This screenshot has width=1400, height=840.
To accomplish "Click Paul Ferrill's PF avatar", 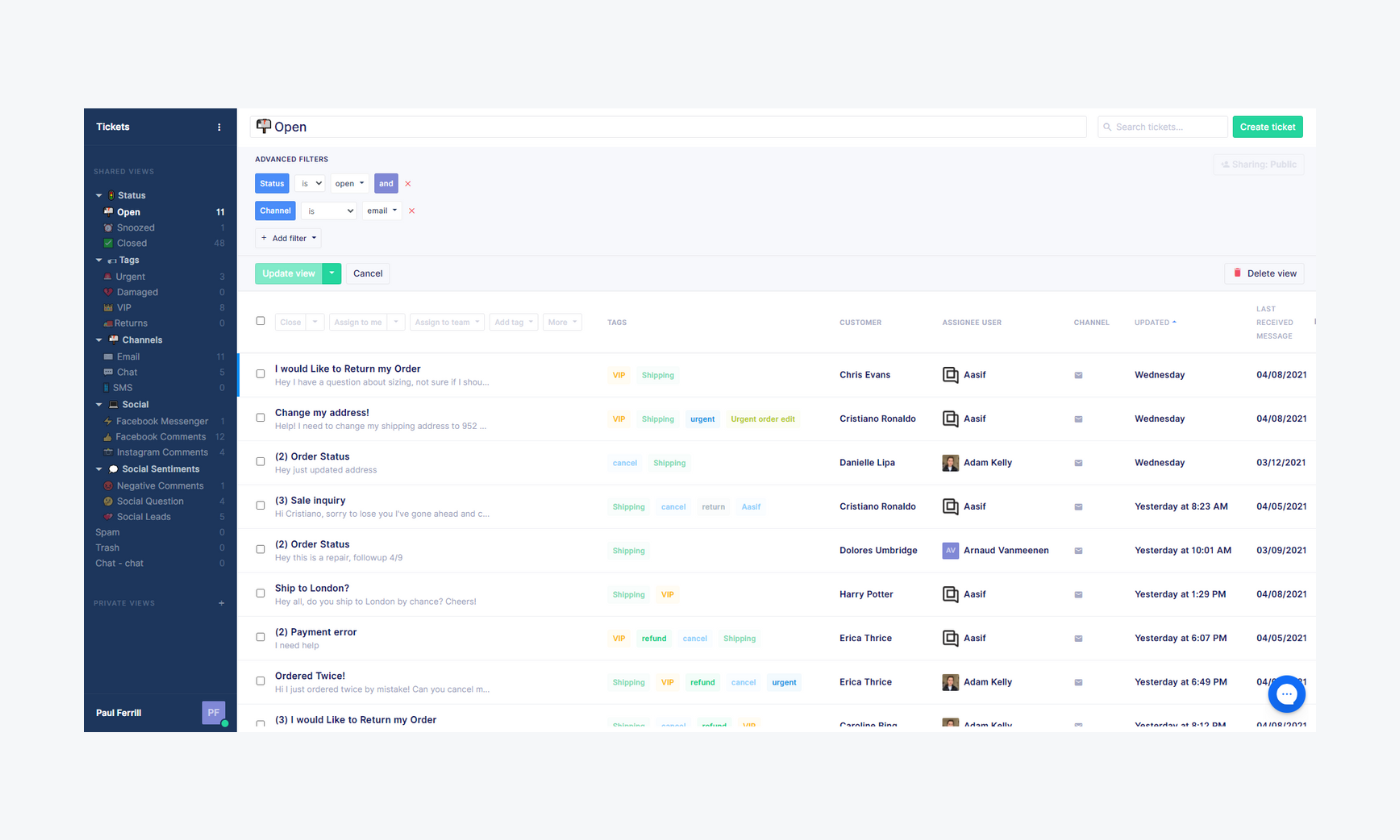I will coord(213,712).
